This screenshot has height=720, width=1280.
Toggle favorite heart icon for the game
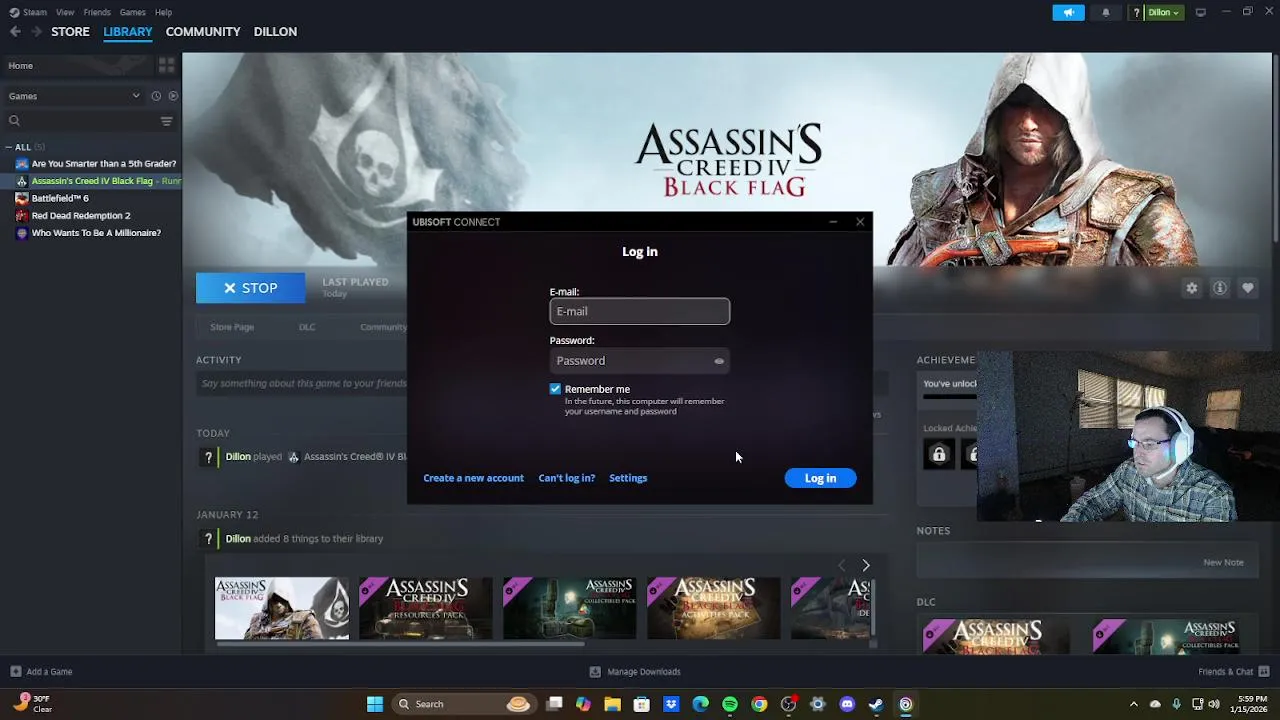1248,288
